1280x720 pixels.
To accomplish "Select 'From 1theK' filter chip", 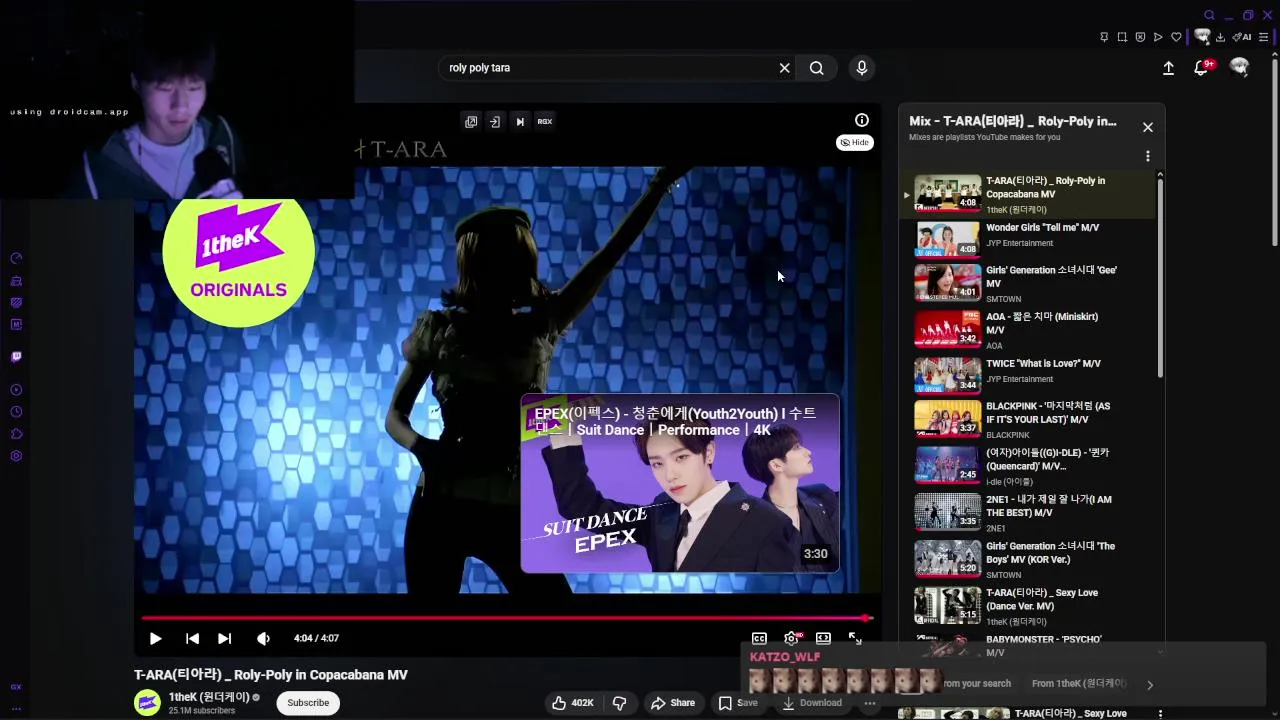I will click(x=1078, y=684).
